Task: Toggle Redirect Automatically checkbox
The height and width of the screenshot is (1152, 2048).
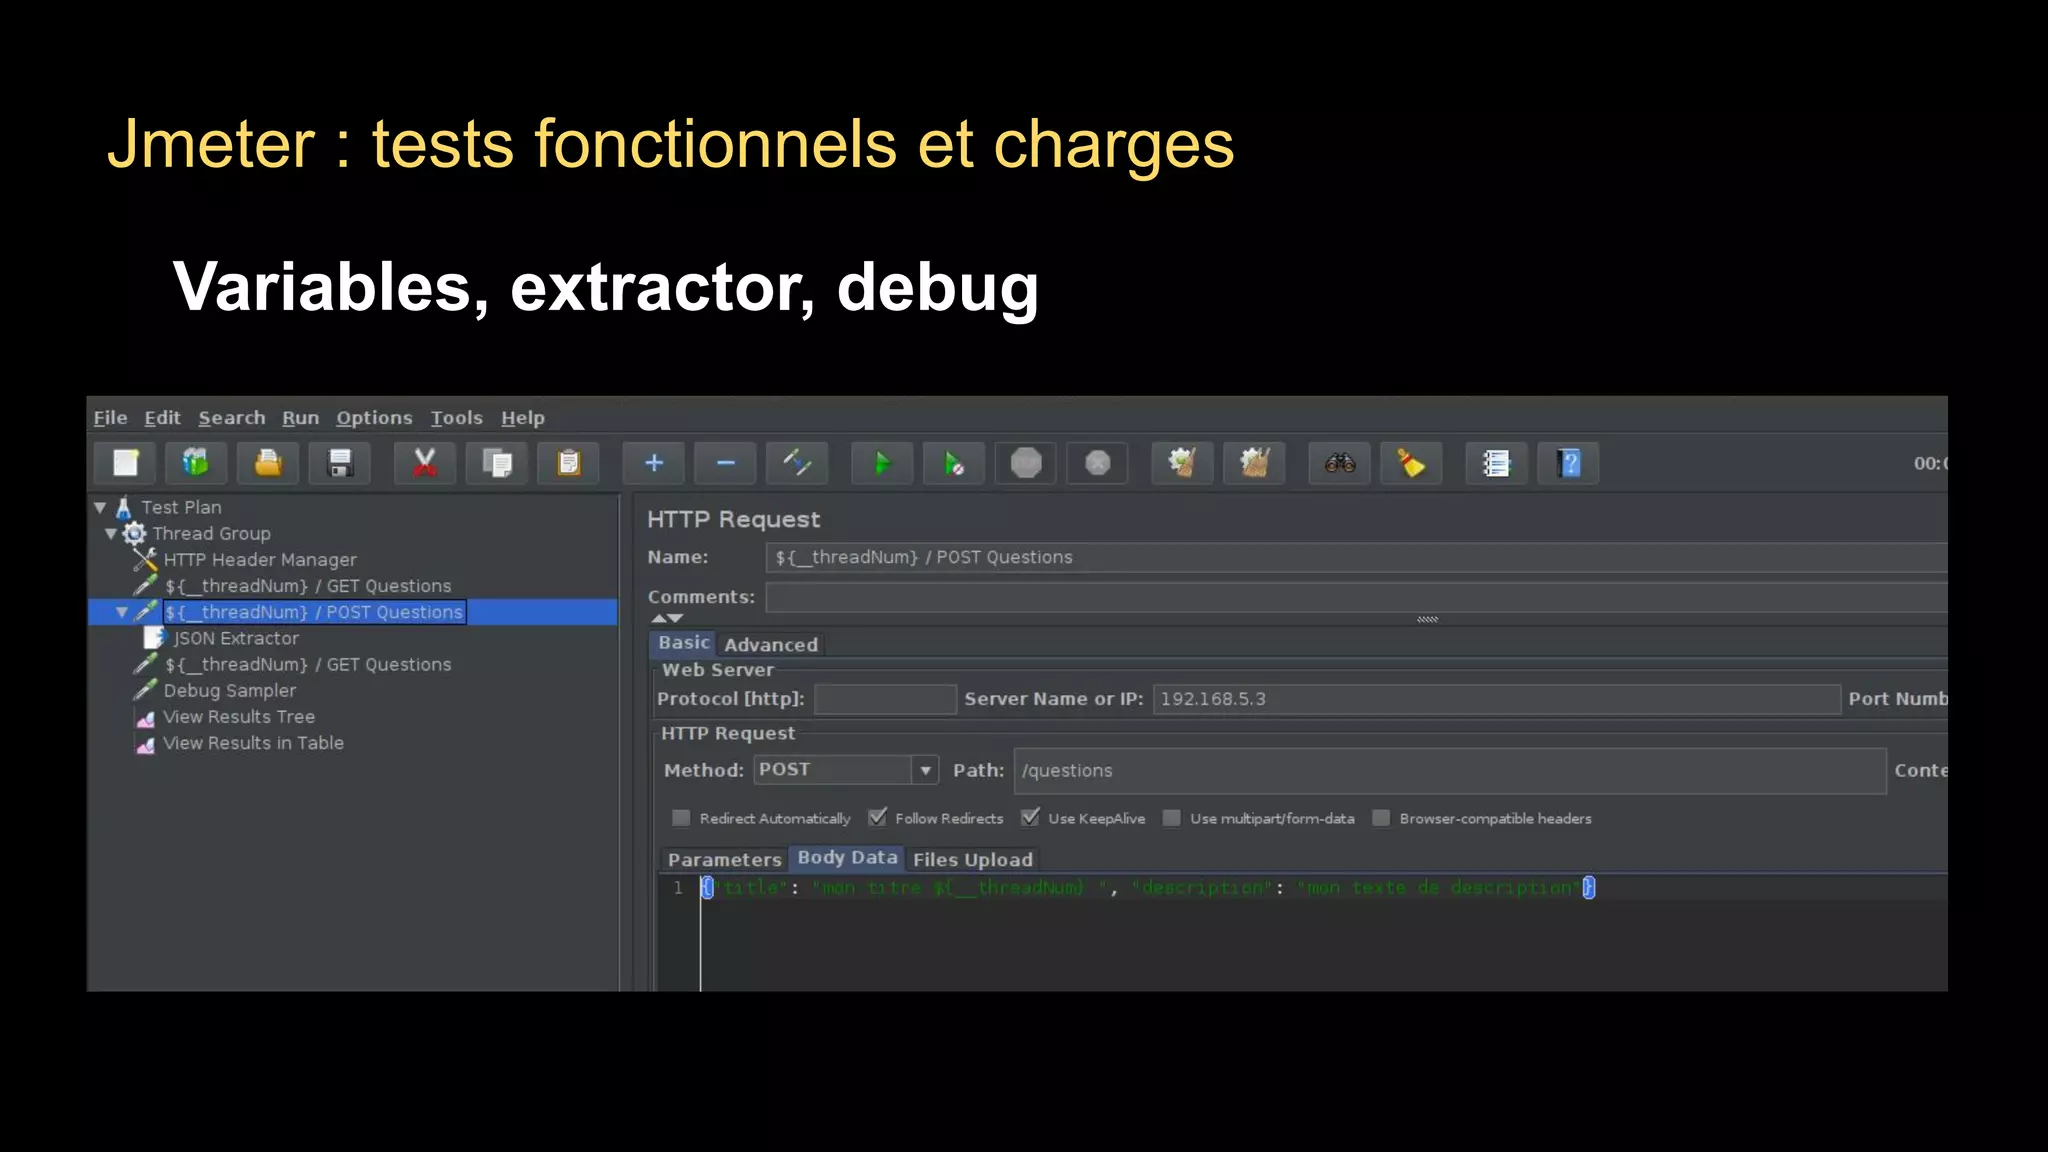Action: click(x=681, y=818)
